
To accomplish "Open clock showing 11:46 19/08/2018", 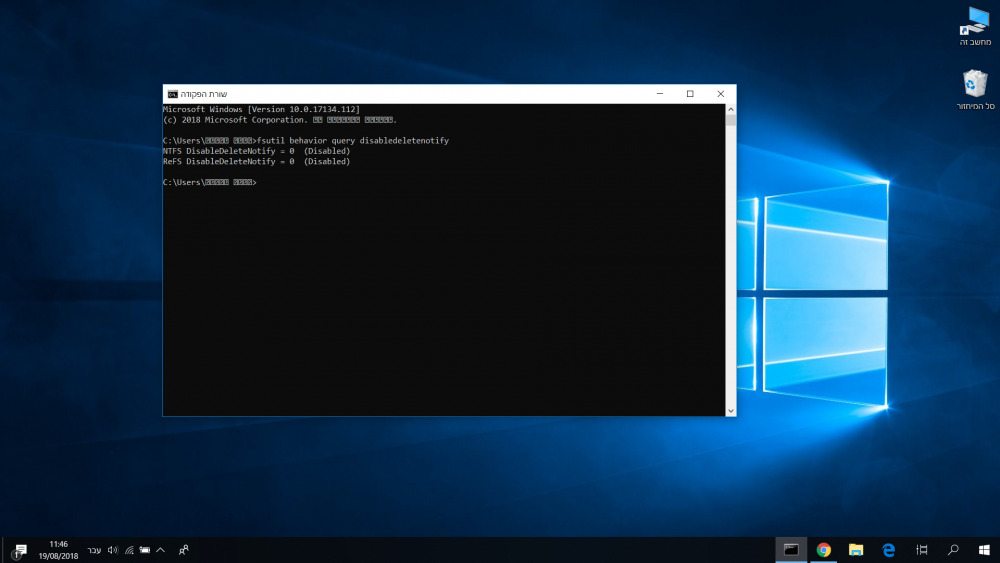I will click(x=58, y=550).
